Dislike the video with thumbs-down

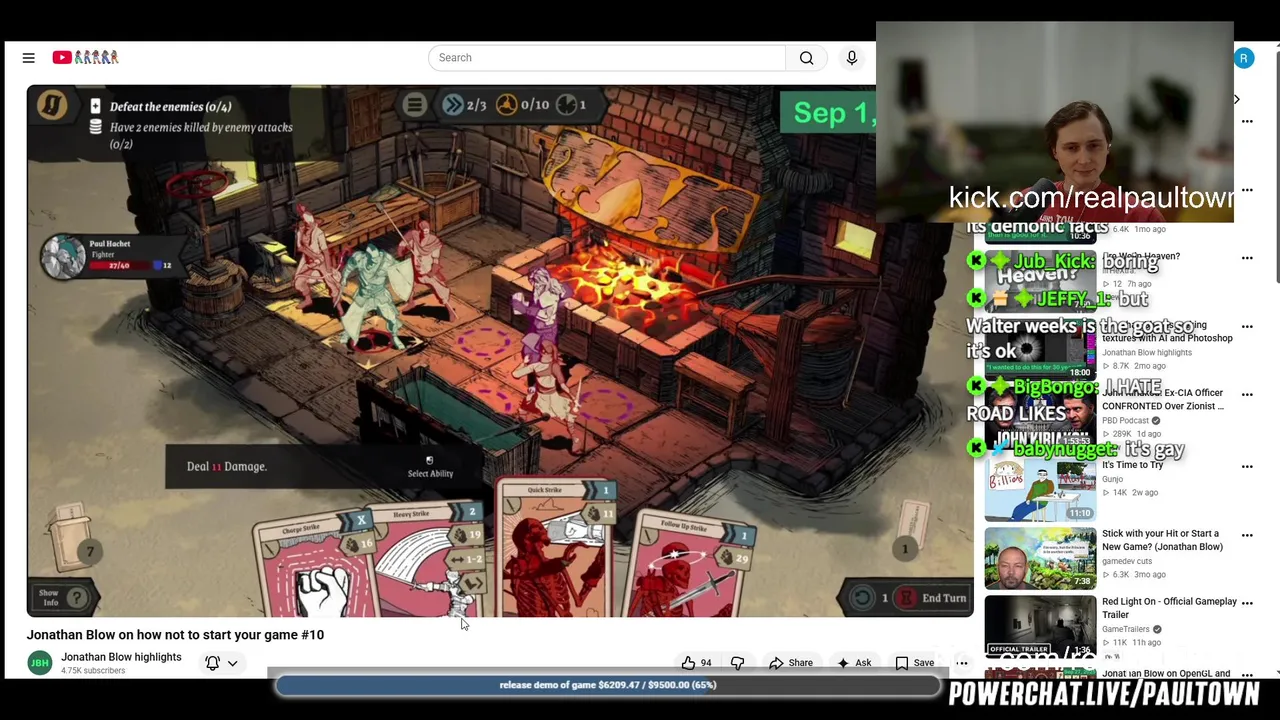738,663
